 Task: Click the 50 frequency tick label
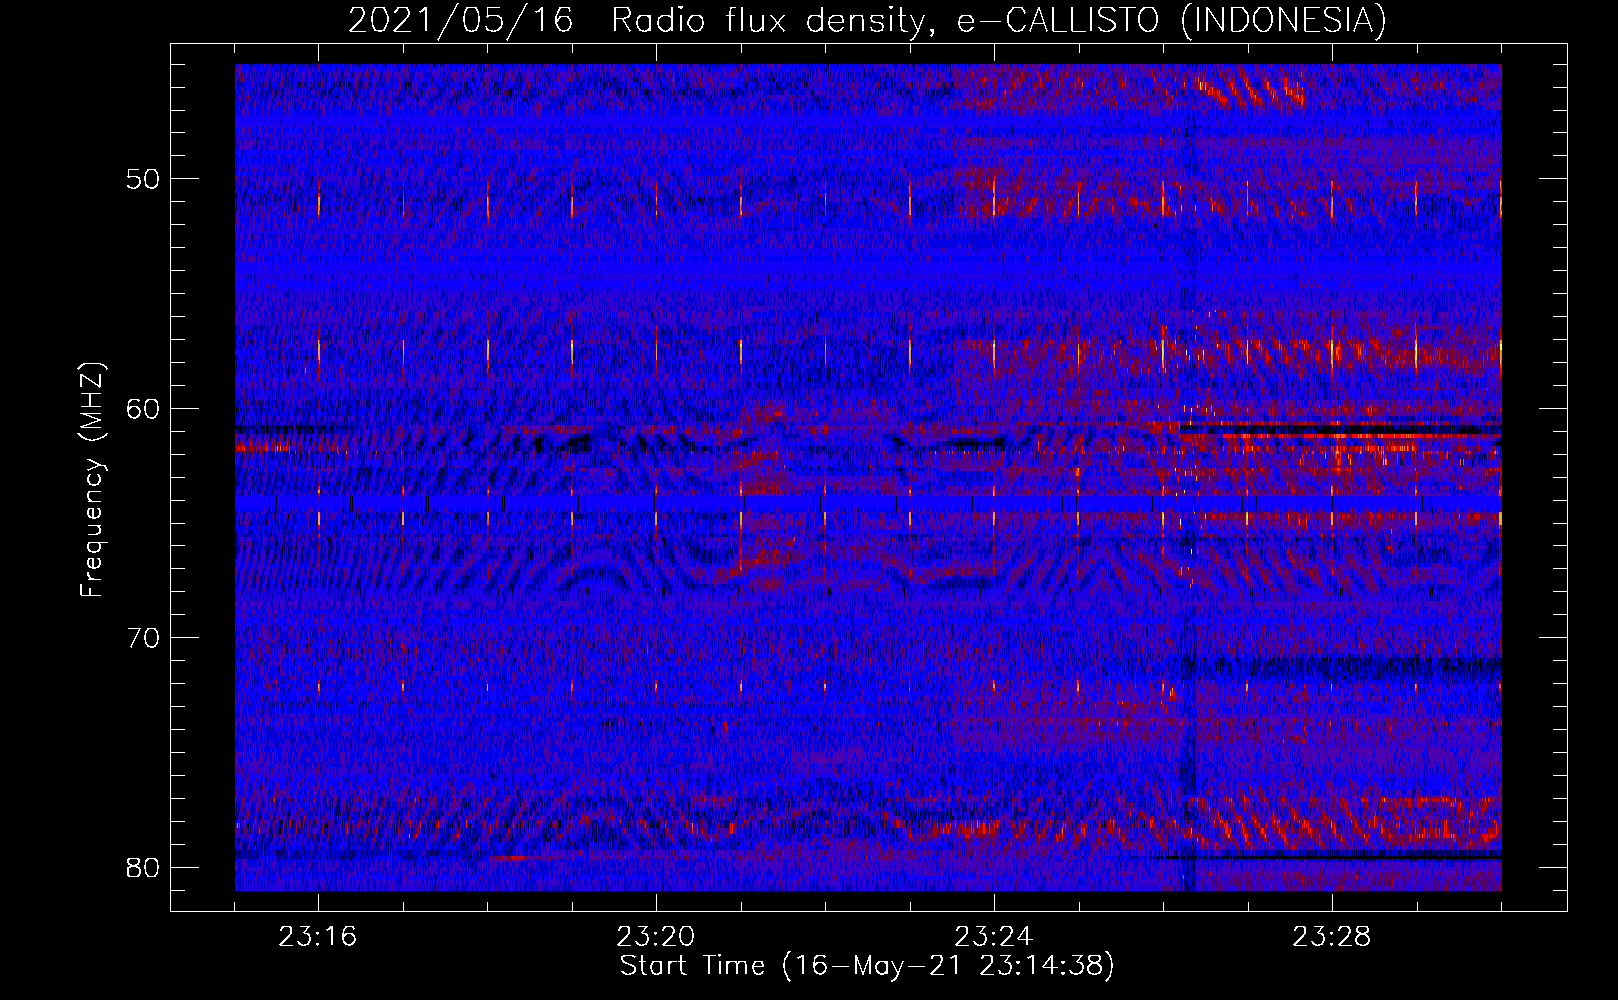click(x=144, y=179)
